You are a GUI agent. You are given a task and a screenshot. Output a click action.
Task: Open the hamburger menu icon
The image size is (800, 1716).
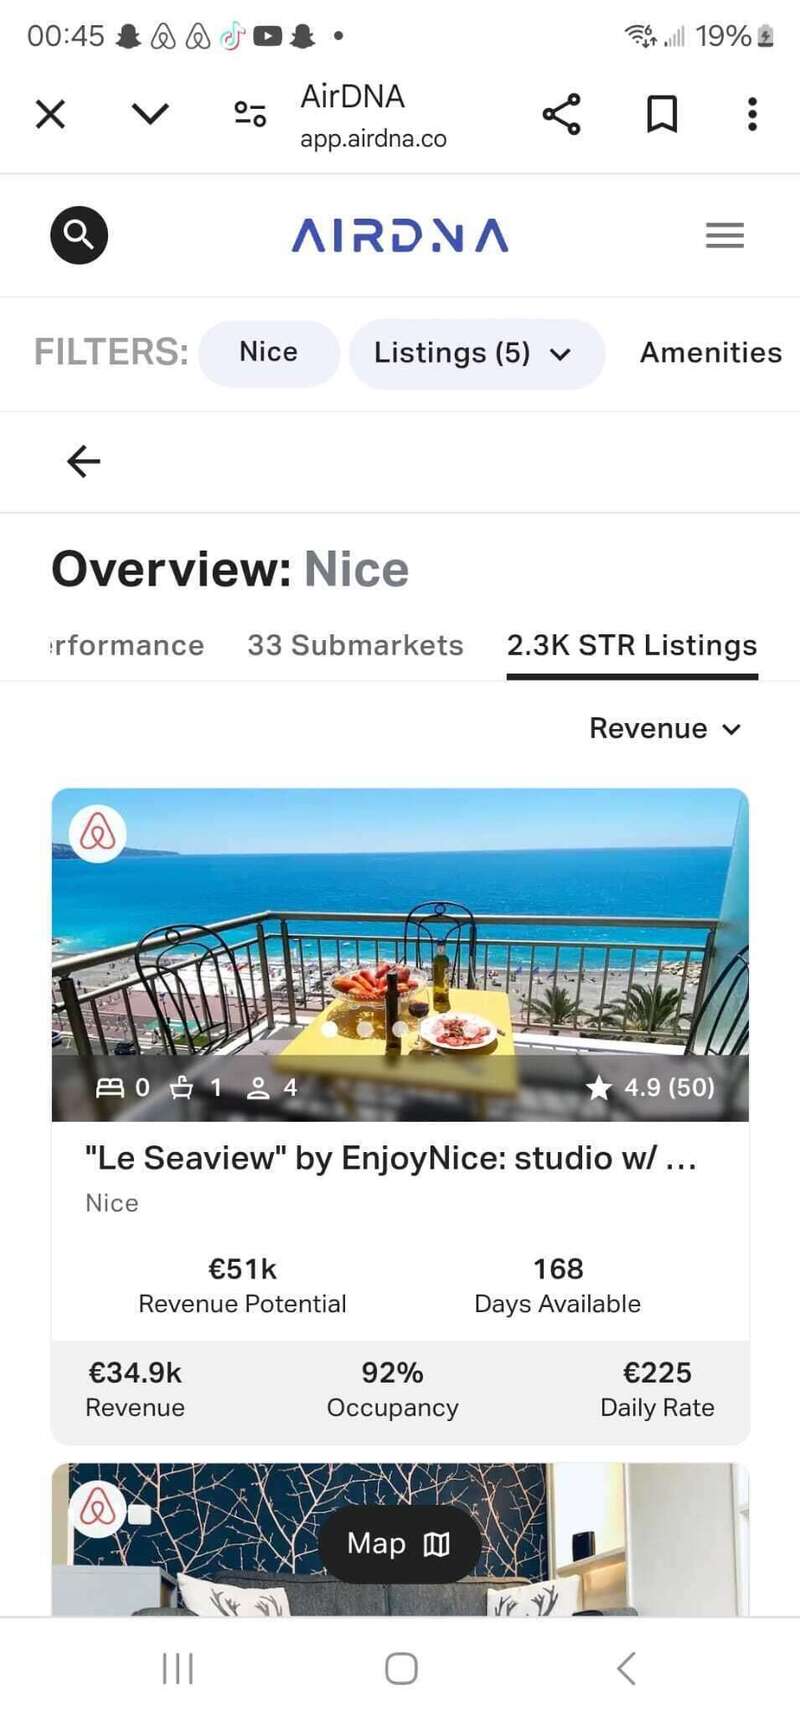pyautogui.click(x=724, y=235)
